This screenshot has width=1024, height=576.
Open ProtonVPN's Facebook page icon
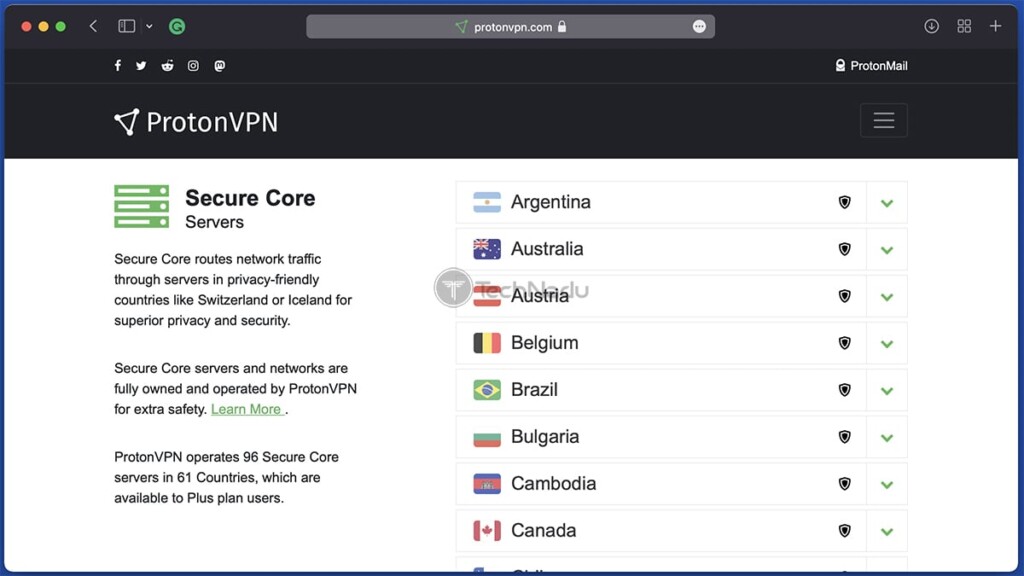tap(118, 65)
